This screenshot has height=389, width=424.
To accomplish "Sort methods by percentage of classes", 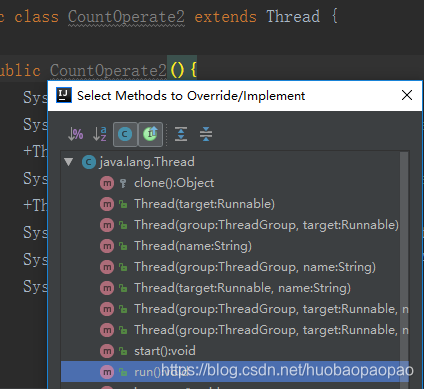I will 75,134.
